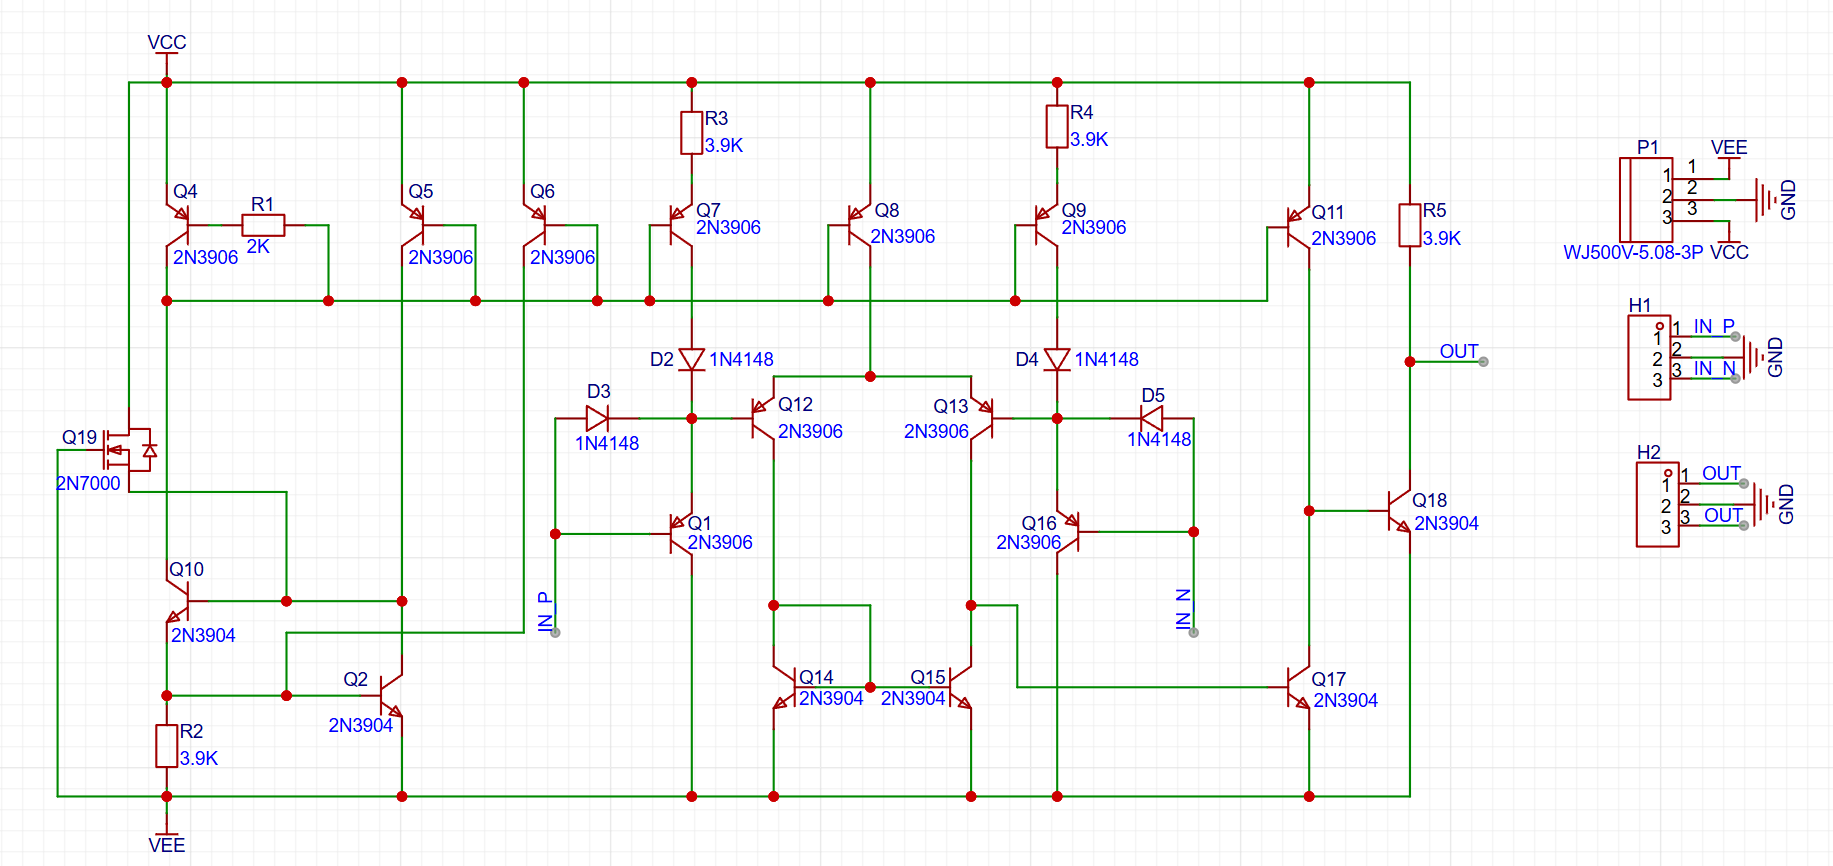
Task: Select the Q10 transistor symbol
Action: 178,601
